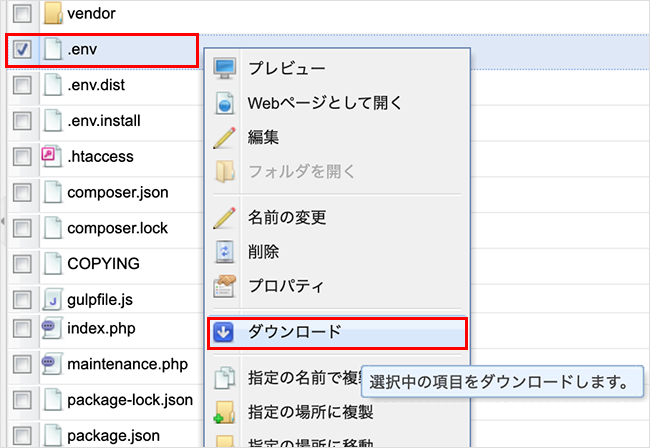Choose 指定の場所に複製 menu entry

(310, 411)
